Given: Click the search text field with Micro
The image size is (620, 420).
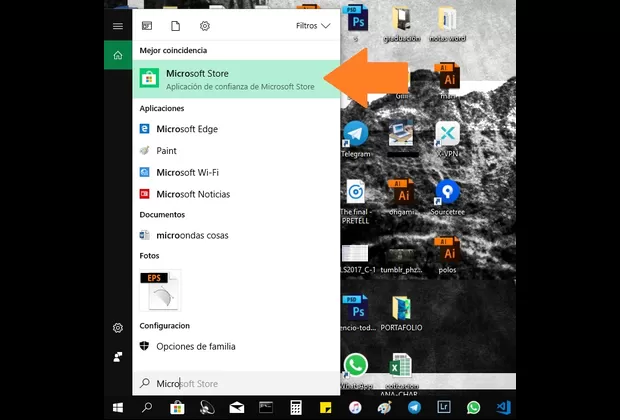Looking at the screenshot, I should [236, 383].
